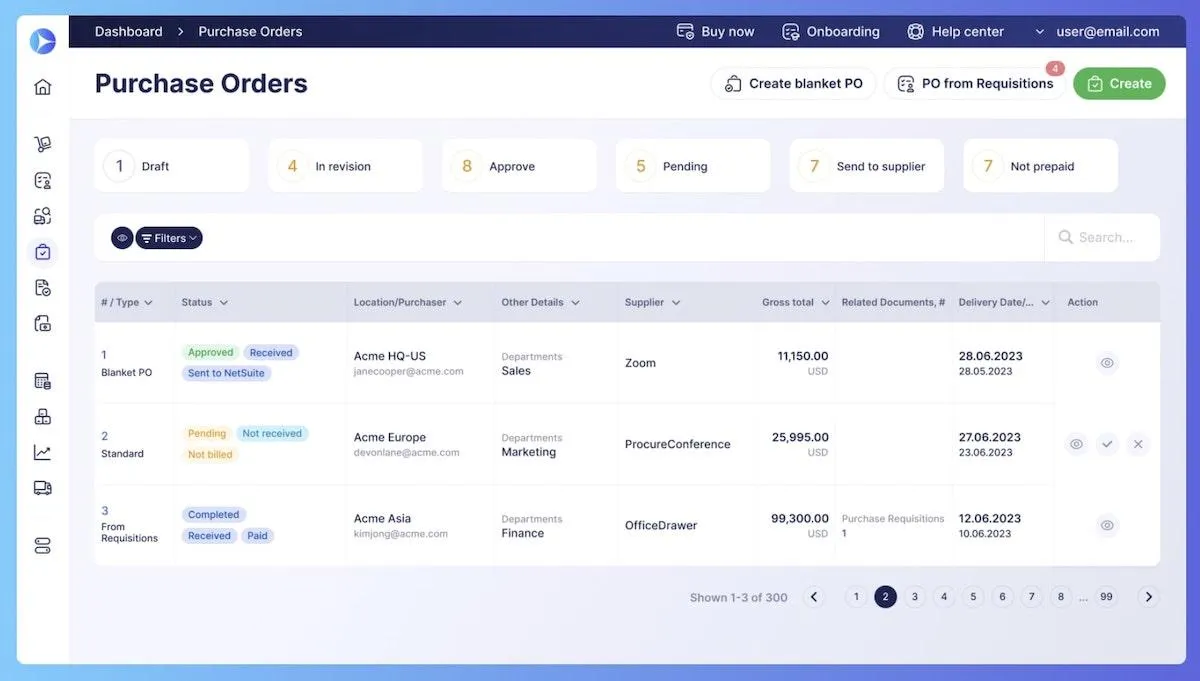Select the delivery truck sidebar icon

tap(42, 488)
